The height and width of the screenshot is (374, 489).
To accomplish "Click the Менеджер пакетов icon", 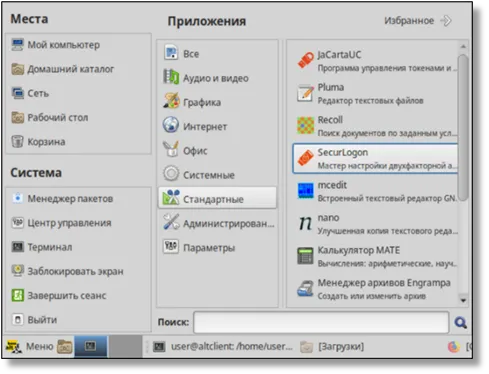I will (17, 198).
